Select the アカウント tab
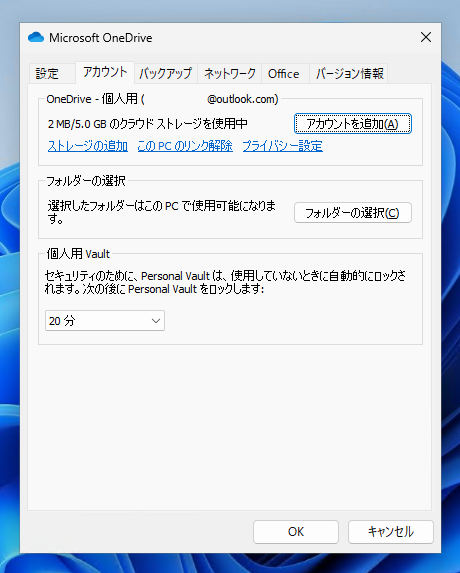Image resolution: width=460 pixels, height=573 pixels. [x=105, y=72]
